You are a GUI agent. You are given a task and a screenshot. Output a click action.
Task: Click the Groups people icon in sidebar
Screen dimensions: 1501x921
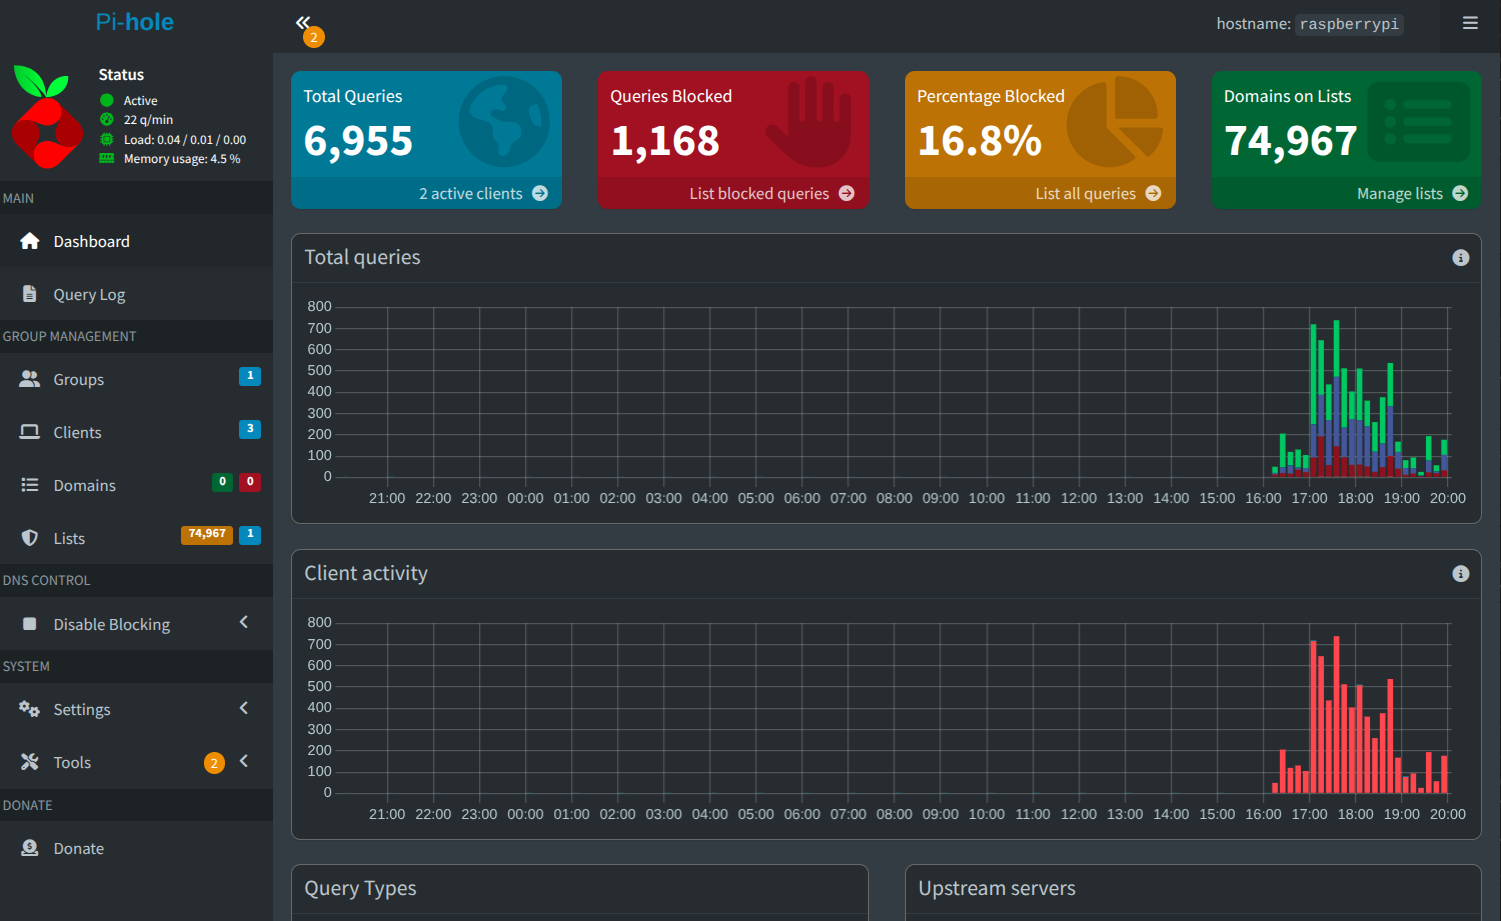[30, 380]
